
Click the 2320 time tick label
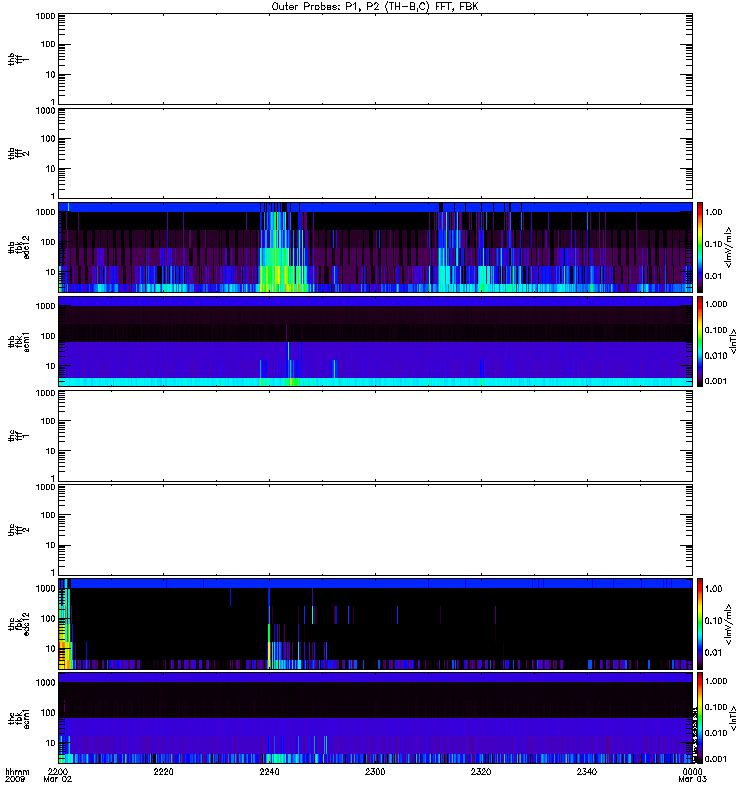tap(481, 772)
